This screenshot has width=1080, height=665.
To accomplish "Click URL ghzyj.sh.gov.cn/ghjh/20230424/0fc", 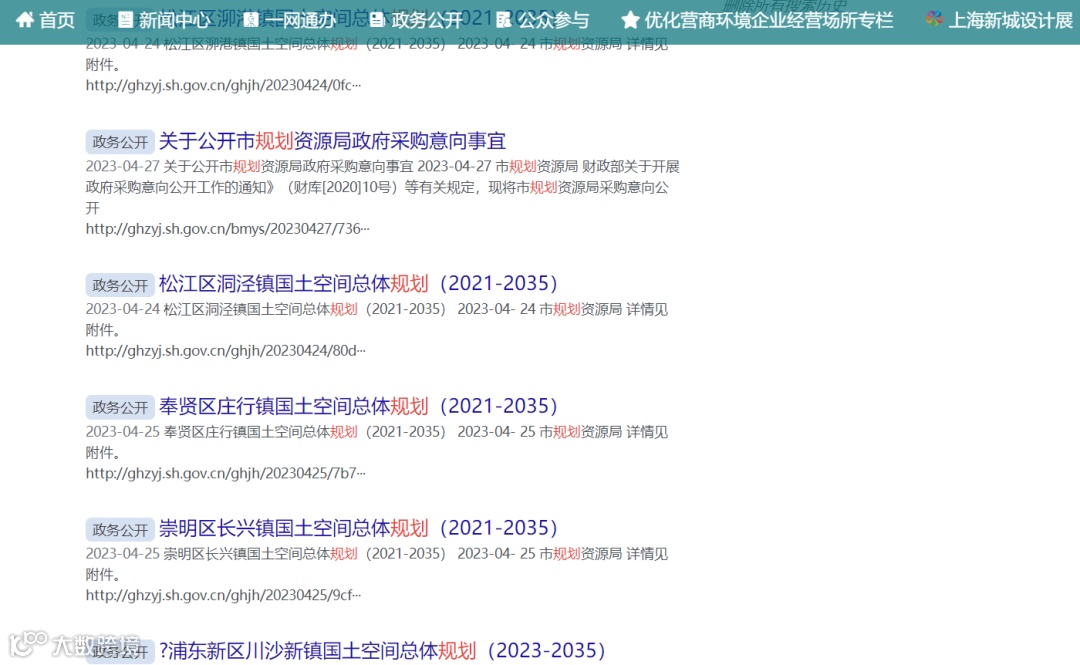I will point(223,85).
